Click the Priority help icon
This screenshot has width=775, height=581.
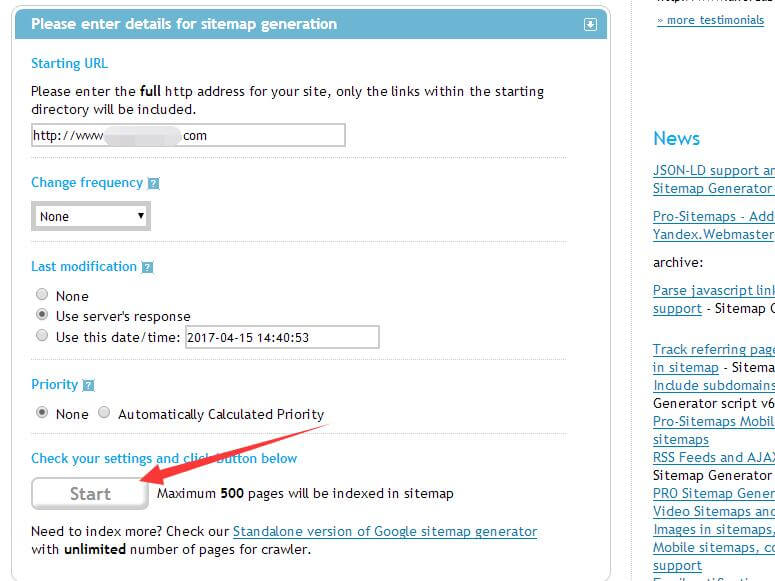click(88, 385)
